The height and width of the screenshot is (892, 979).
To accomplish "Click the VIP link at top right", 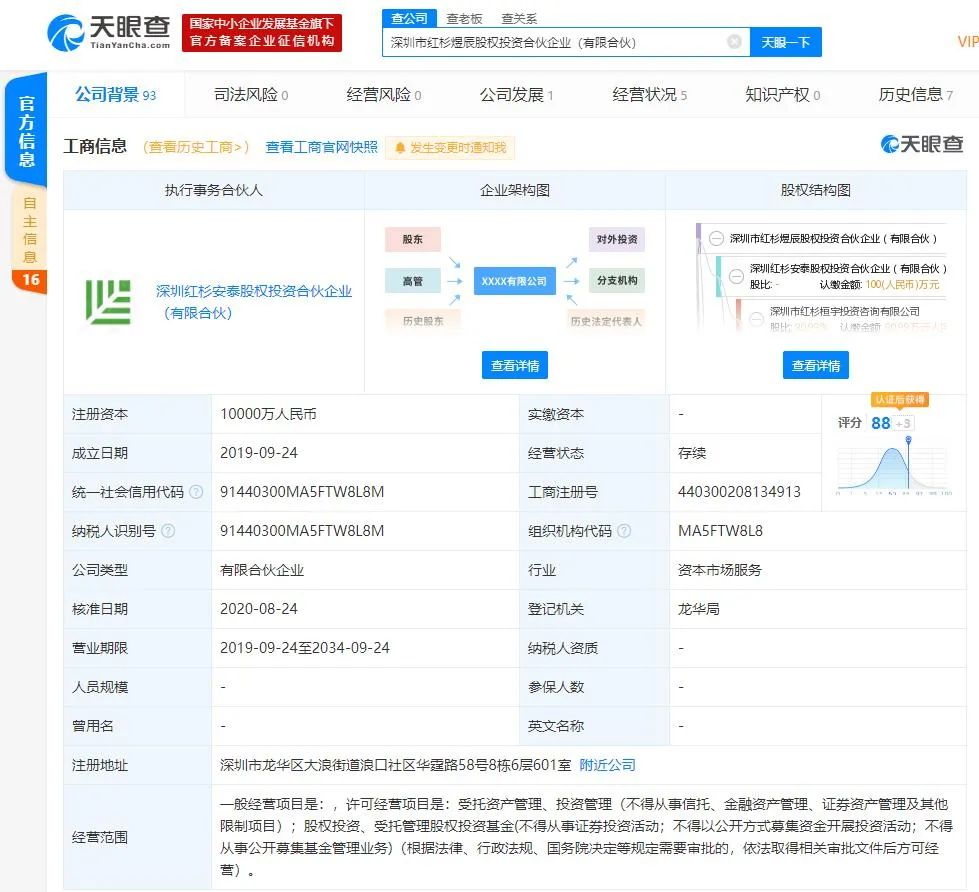I will pos(968,42).
